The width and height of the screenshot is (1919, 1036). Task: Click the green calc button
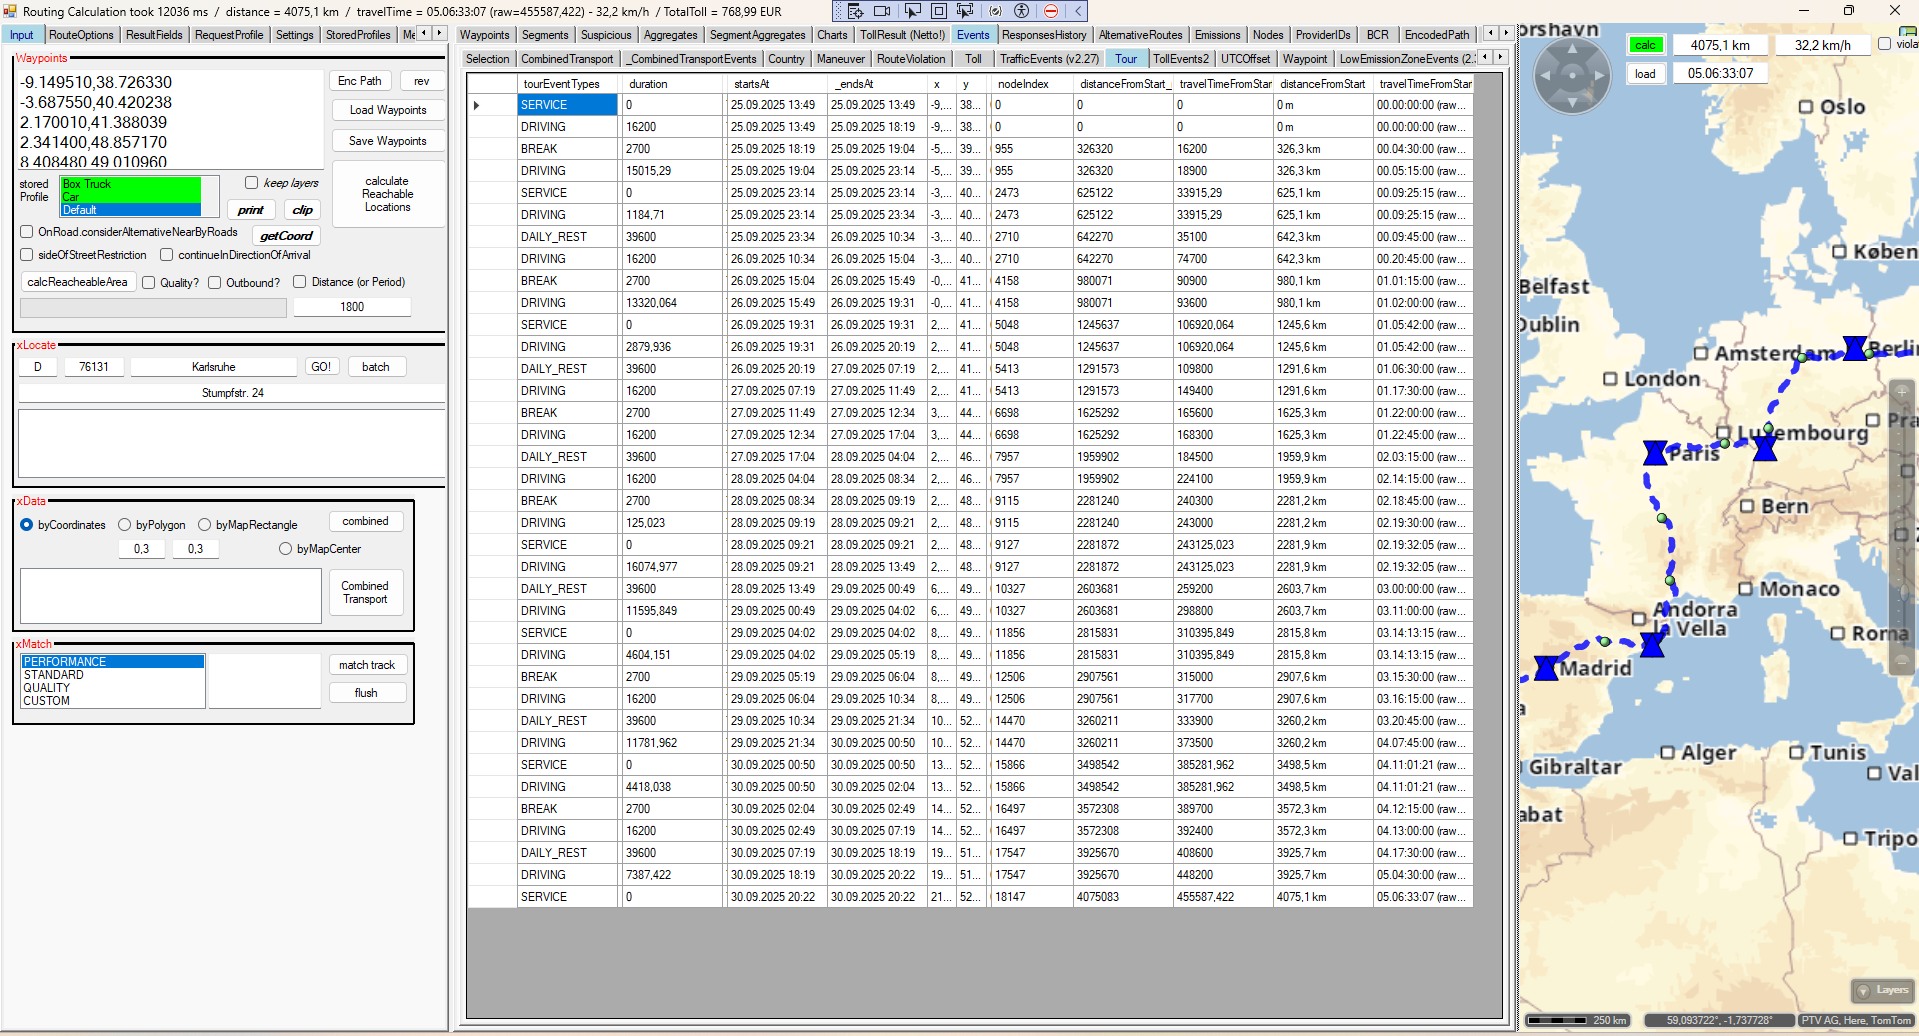point(1645,45)
